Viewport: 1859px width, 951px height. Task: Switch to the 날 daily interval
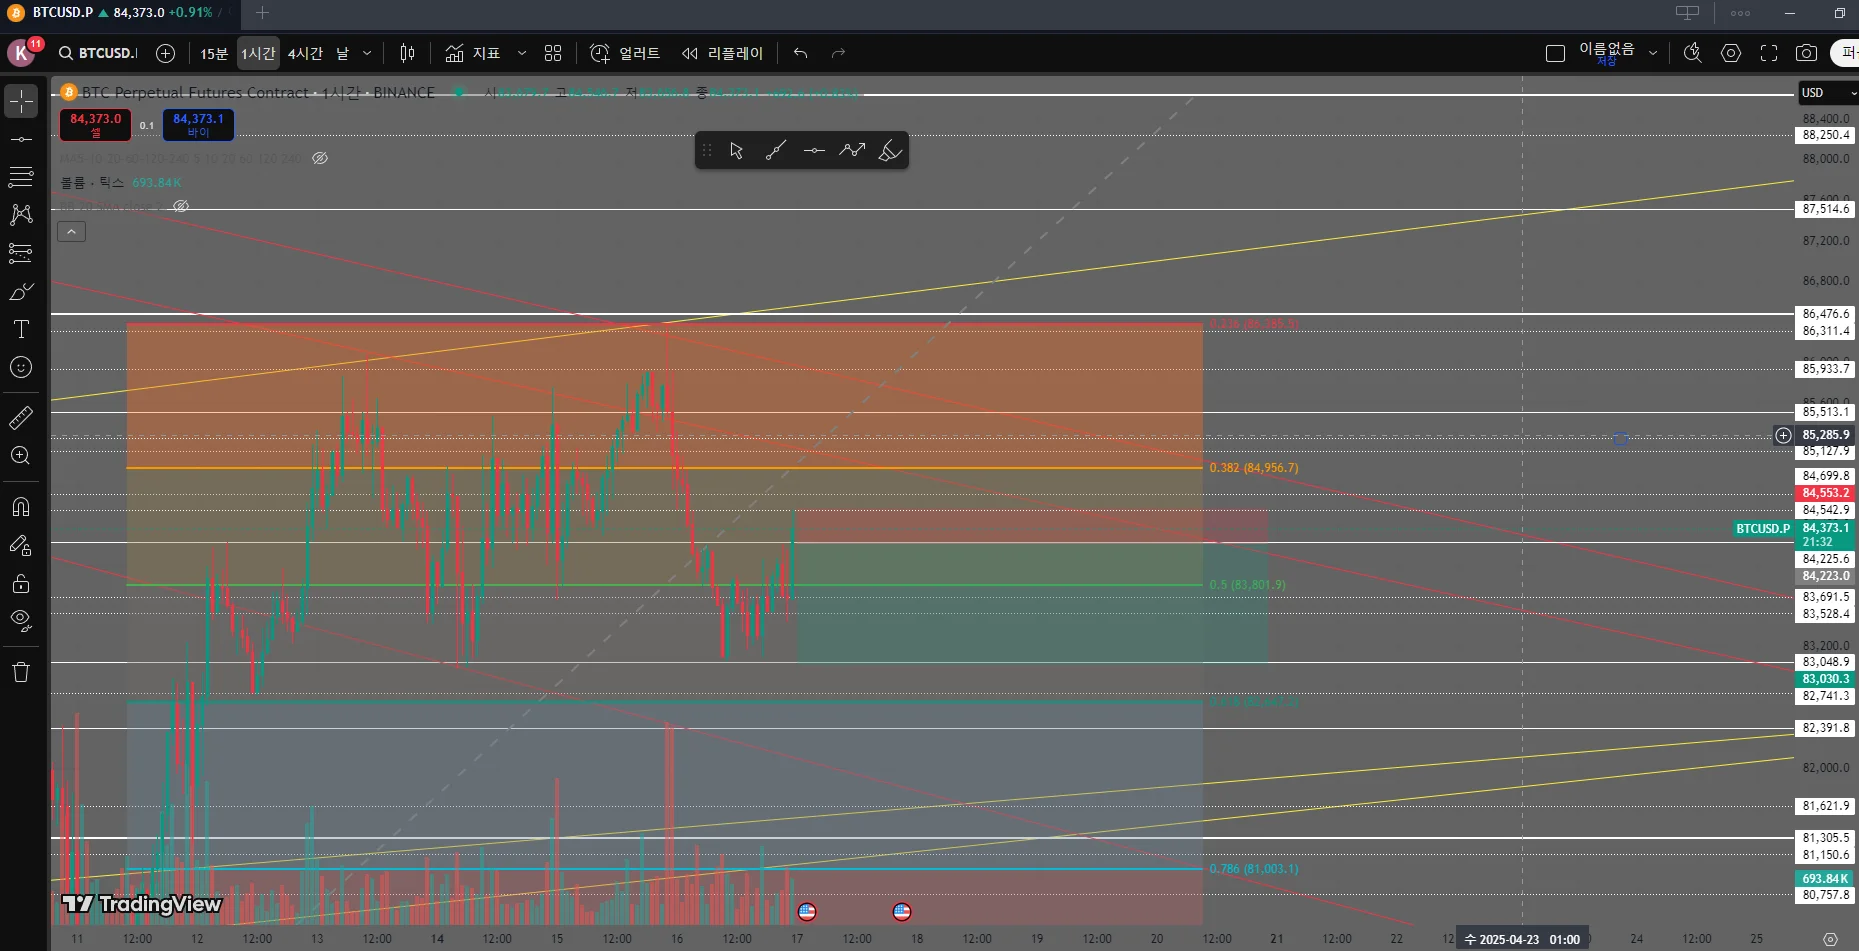click(342, 53)
